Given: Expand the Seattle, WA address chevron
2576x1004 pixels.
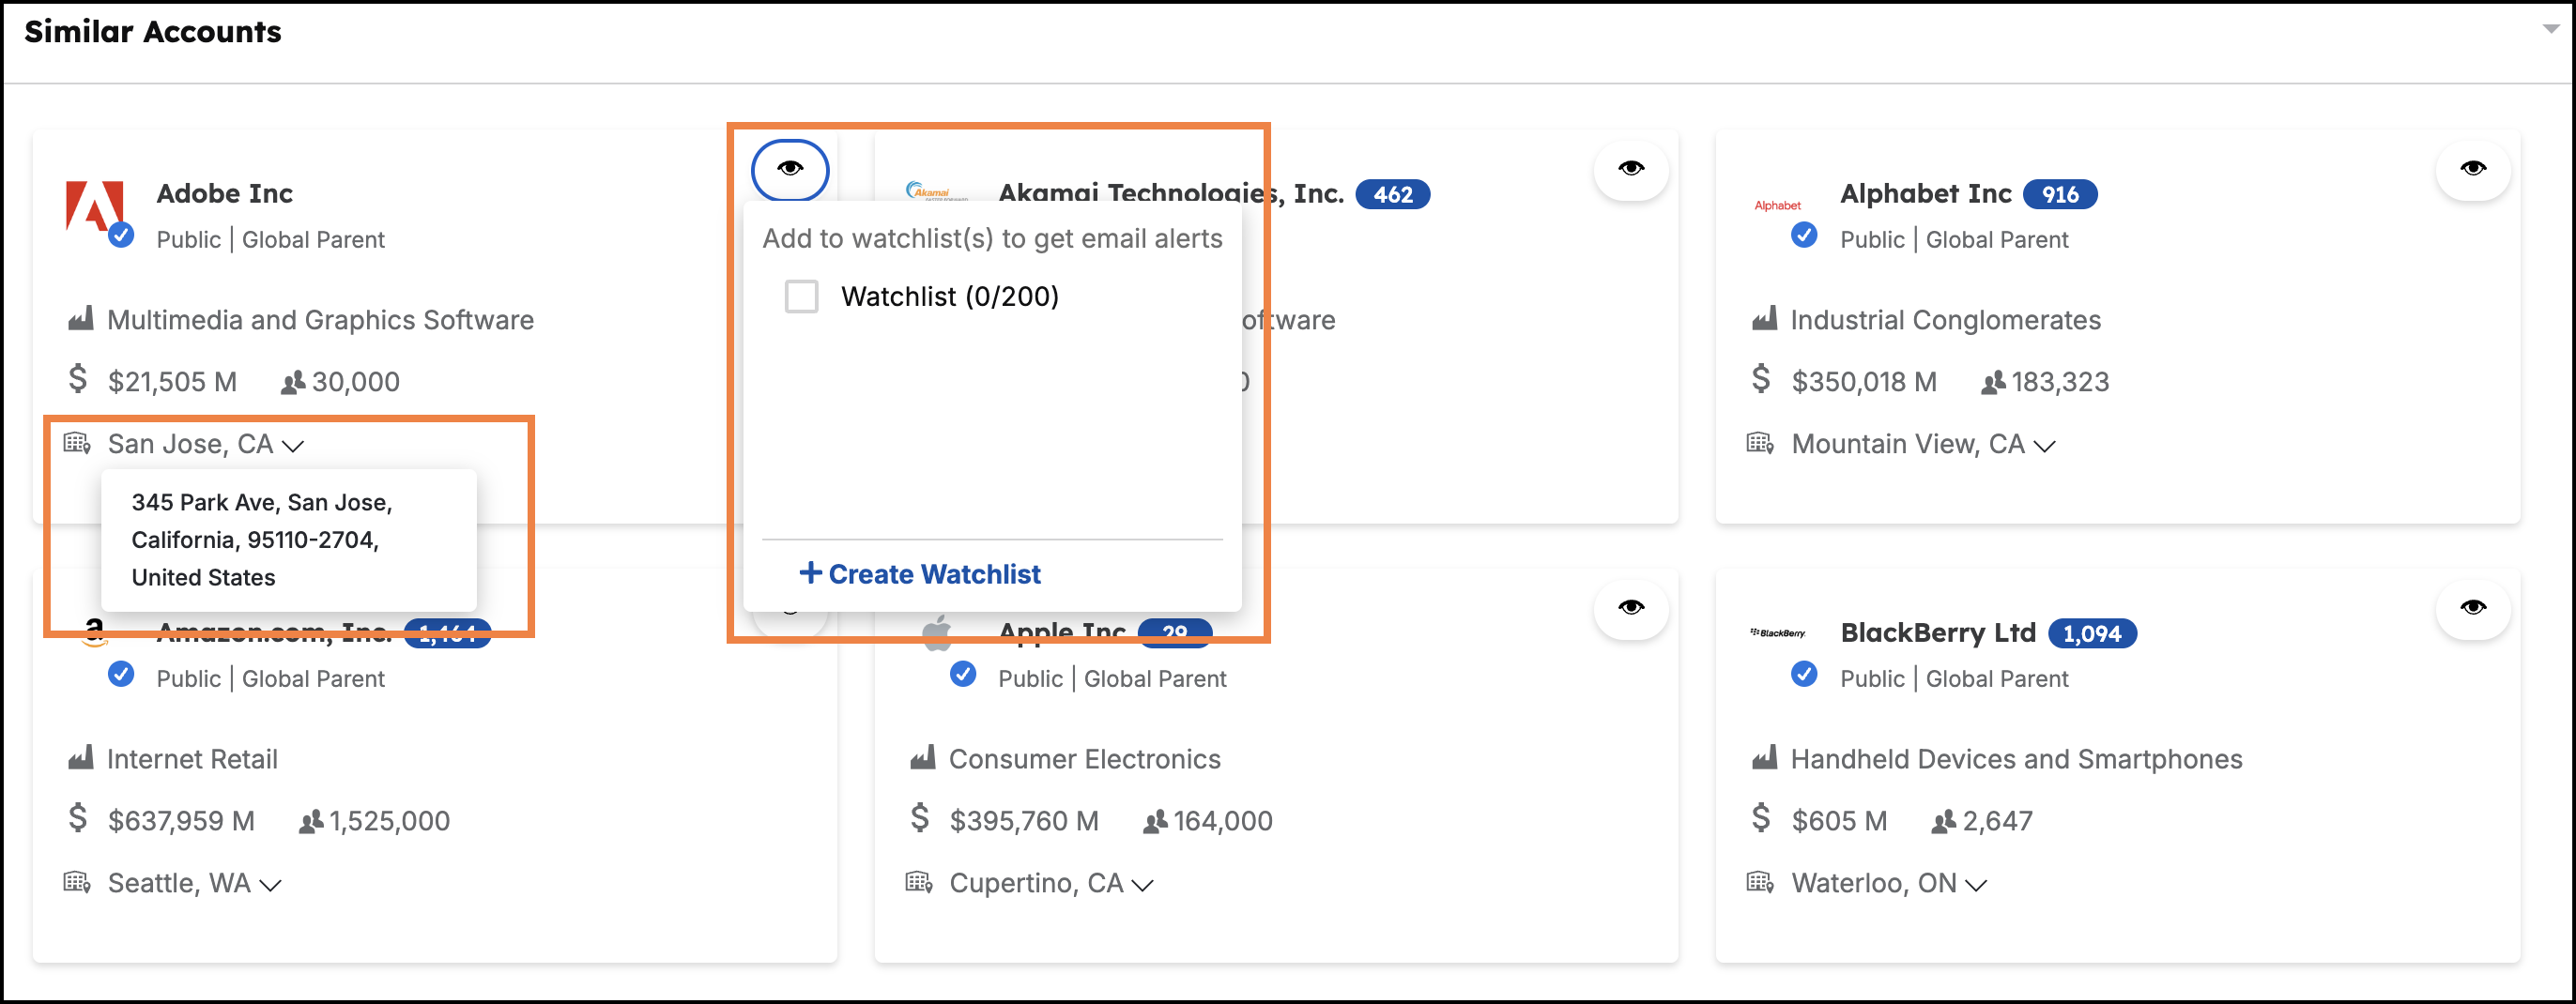Looking at the screenshot, I should [270, 885].
